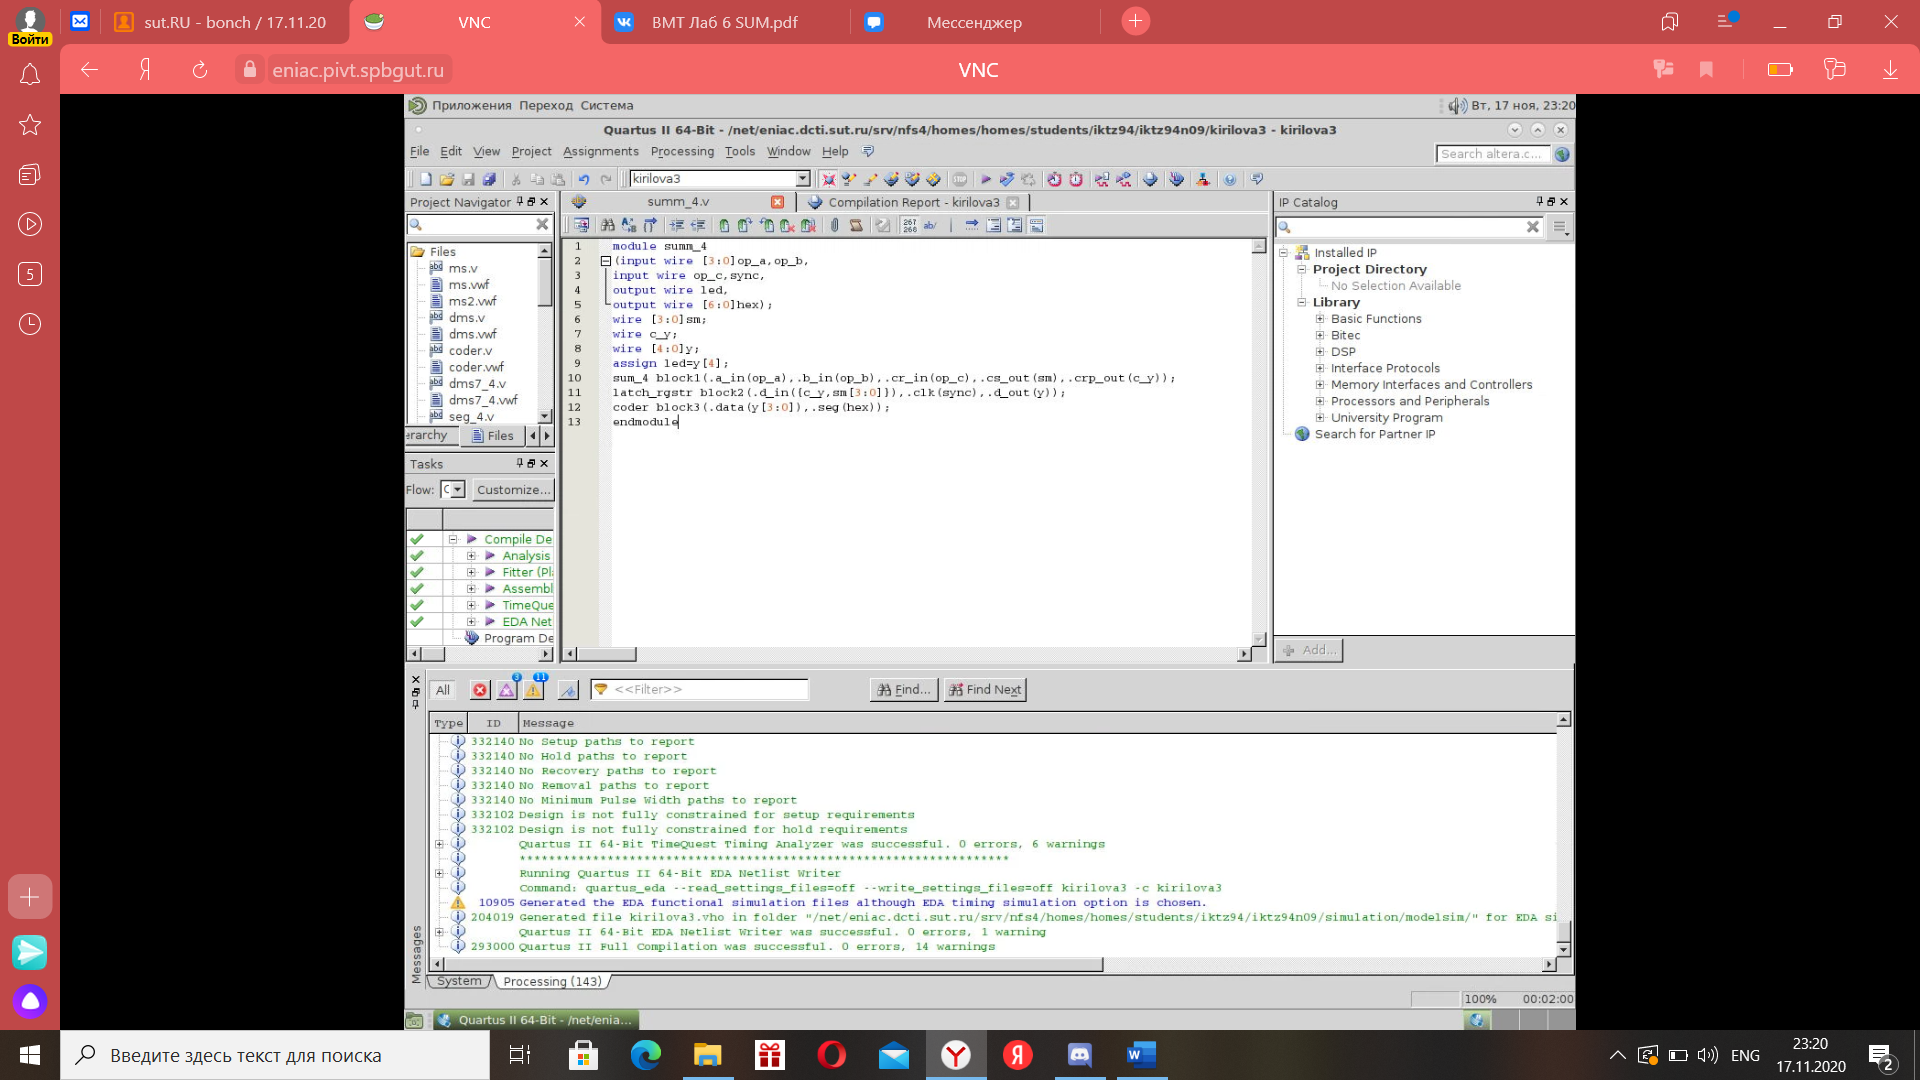Expand the TimeQuest task node
Image resolution: width=1920 pixels, height=1080 pixels.
[471, 605]
